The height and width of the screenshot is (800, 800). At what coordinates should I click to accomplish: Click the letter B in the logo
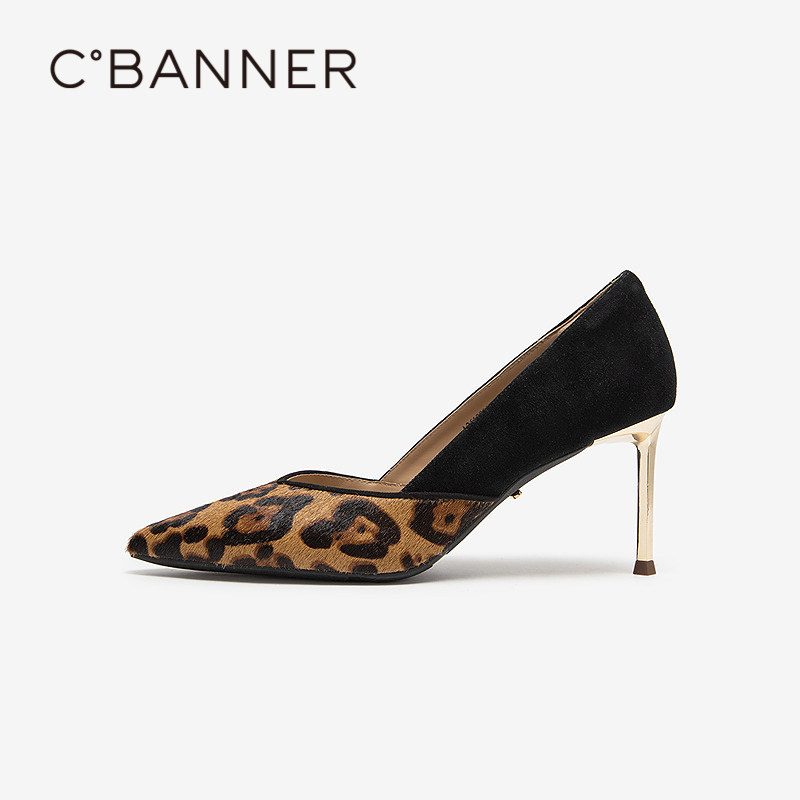tap(126, 69)
